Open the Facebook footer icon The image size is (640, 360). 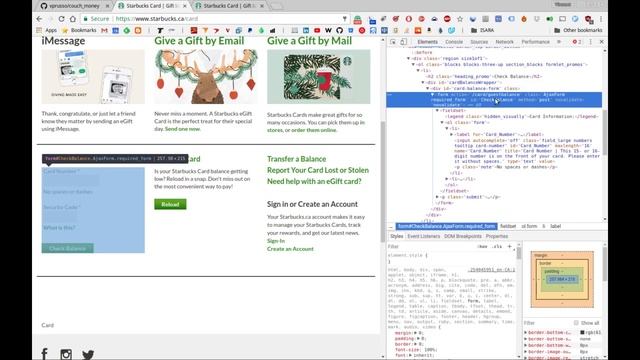(x=44, y=354)
